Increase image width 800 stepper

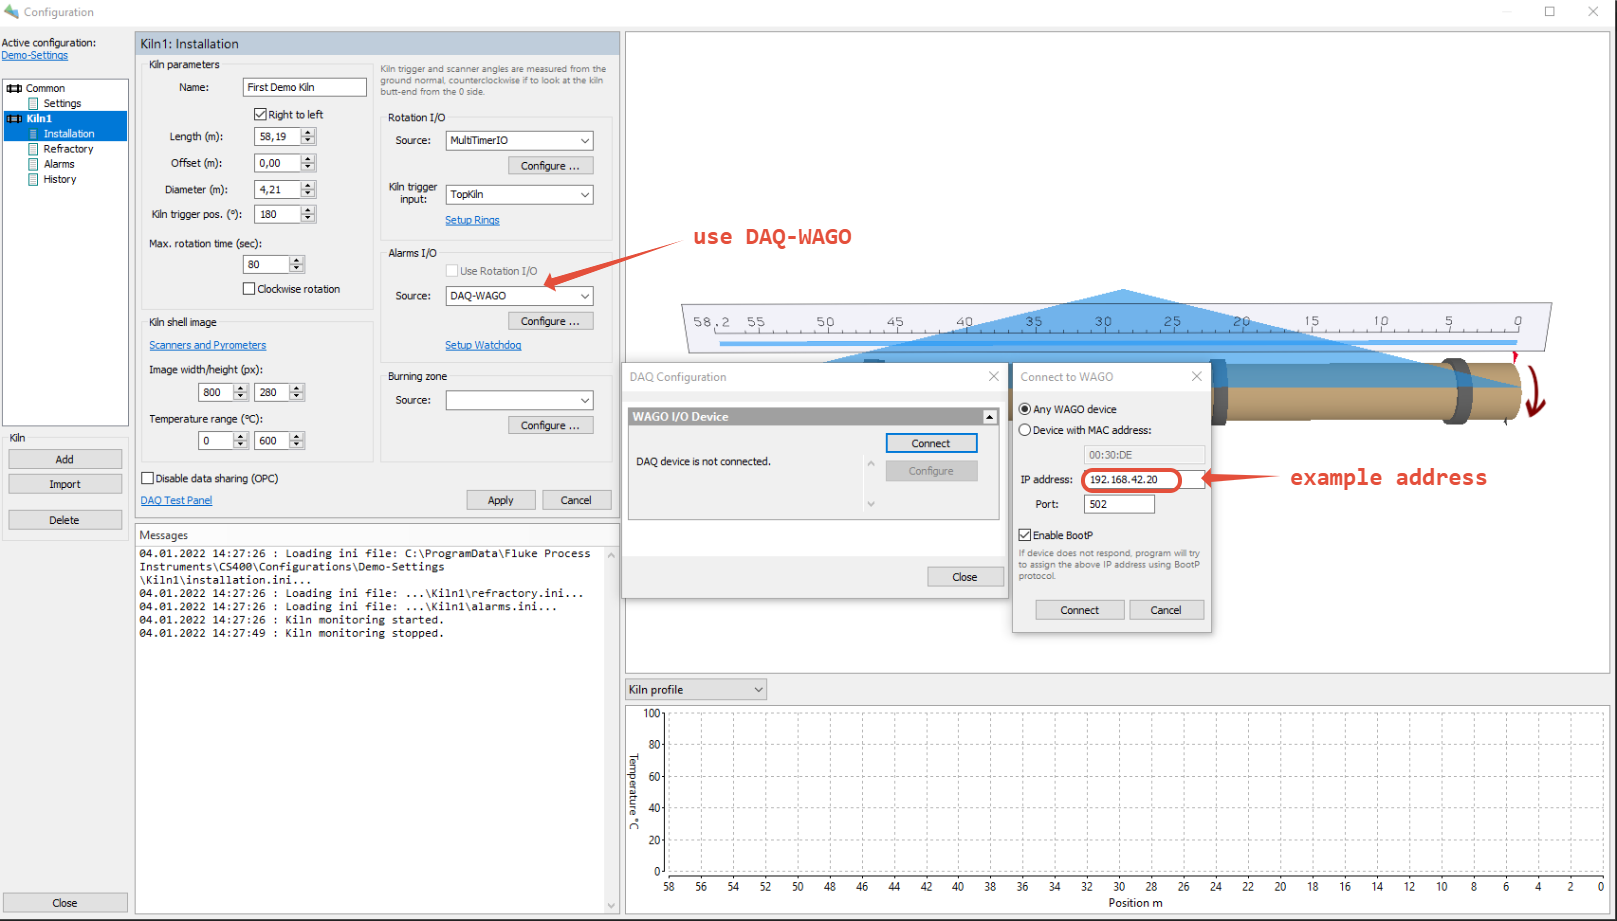pyautogui.click(x=240, y=388)
